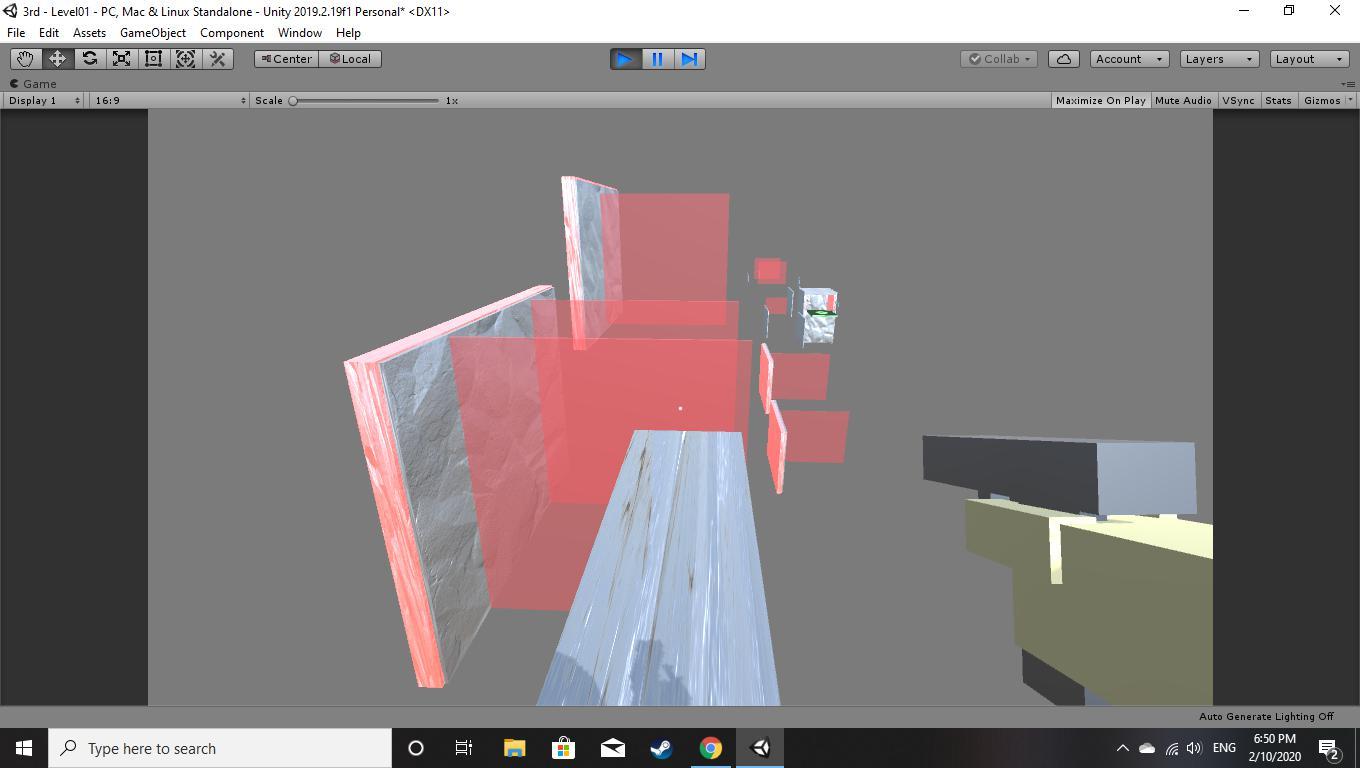Image resolution: width=1360 pixels, height=768 pixels.
Task: Open the volume tray icon
Action: click(x=1194, y=748)
